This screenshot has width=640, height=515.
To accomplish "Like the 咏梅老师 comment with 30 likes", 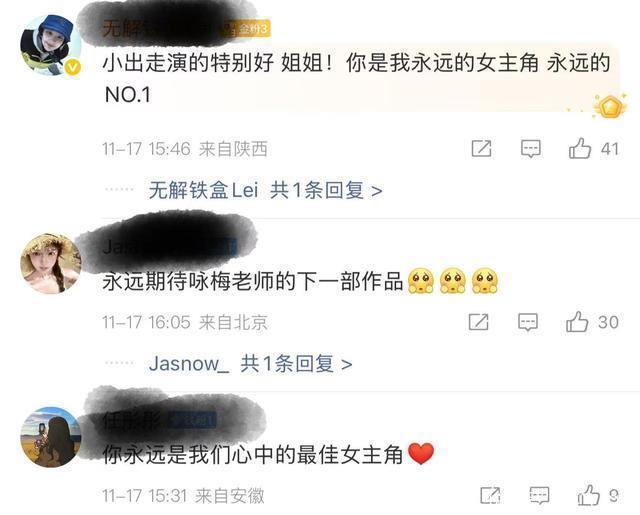I will (577, 322).
